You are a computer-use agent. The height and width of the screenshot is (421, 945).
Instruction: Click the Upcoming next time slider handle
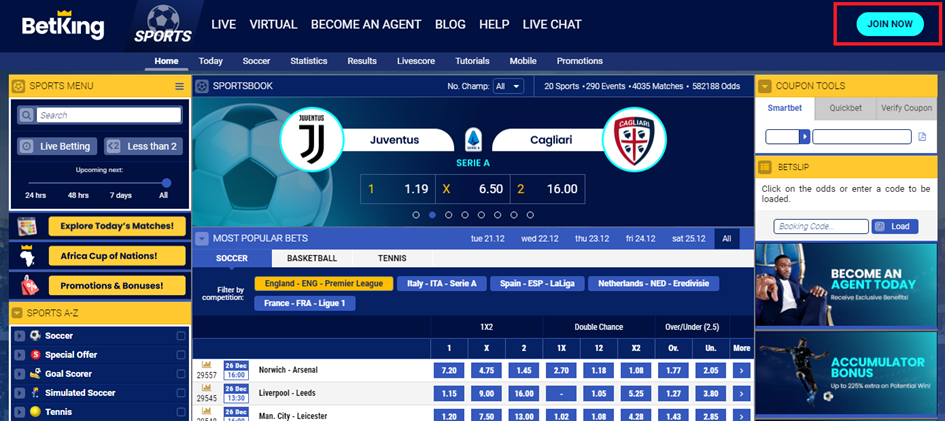[166, 183]
